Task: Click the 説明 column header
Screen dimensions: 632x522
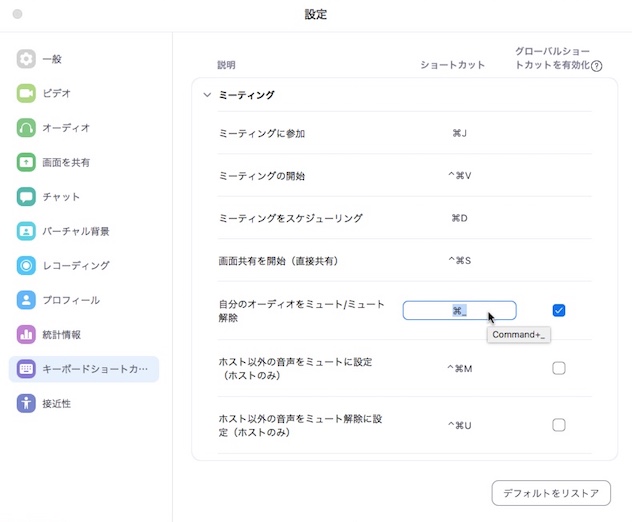Action: click(x=227, y=65)
